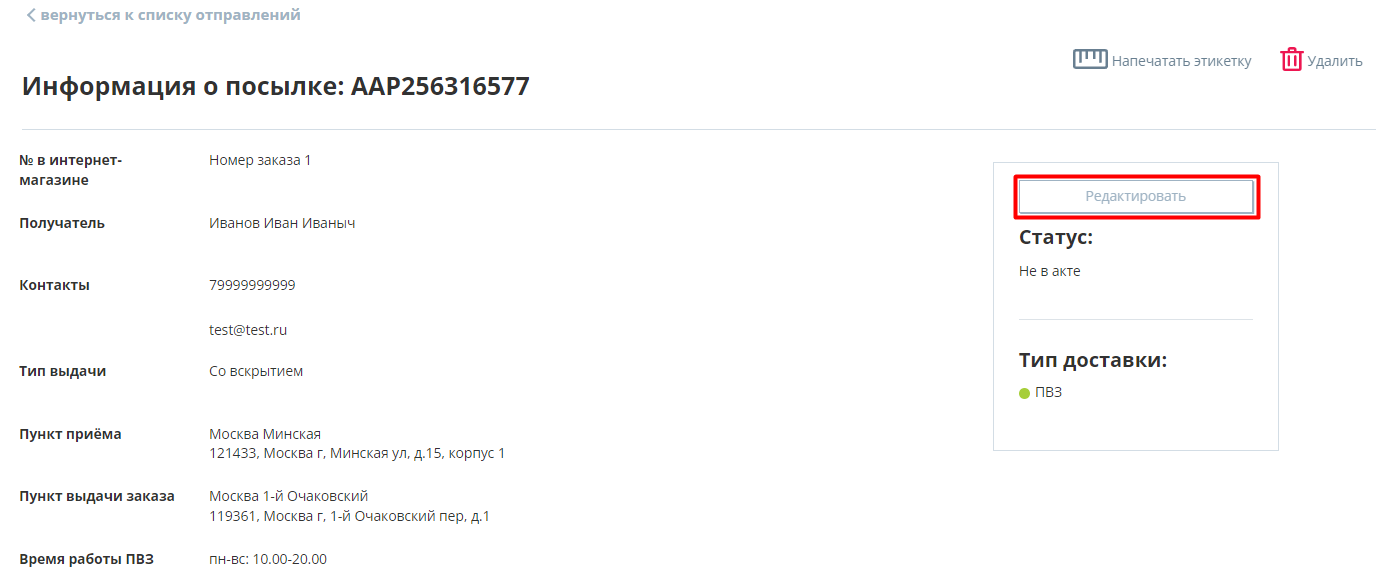Viewport: 1386px width, 585px height.
Task: Click the email test@test.ru
Action: pyautogui.click(x=248, y=330)
